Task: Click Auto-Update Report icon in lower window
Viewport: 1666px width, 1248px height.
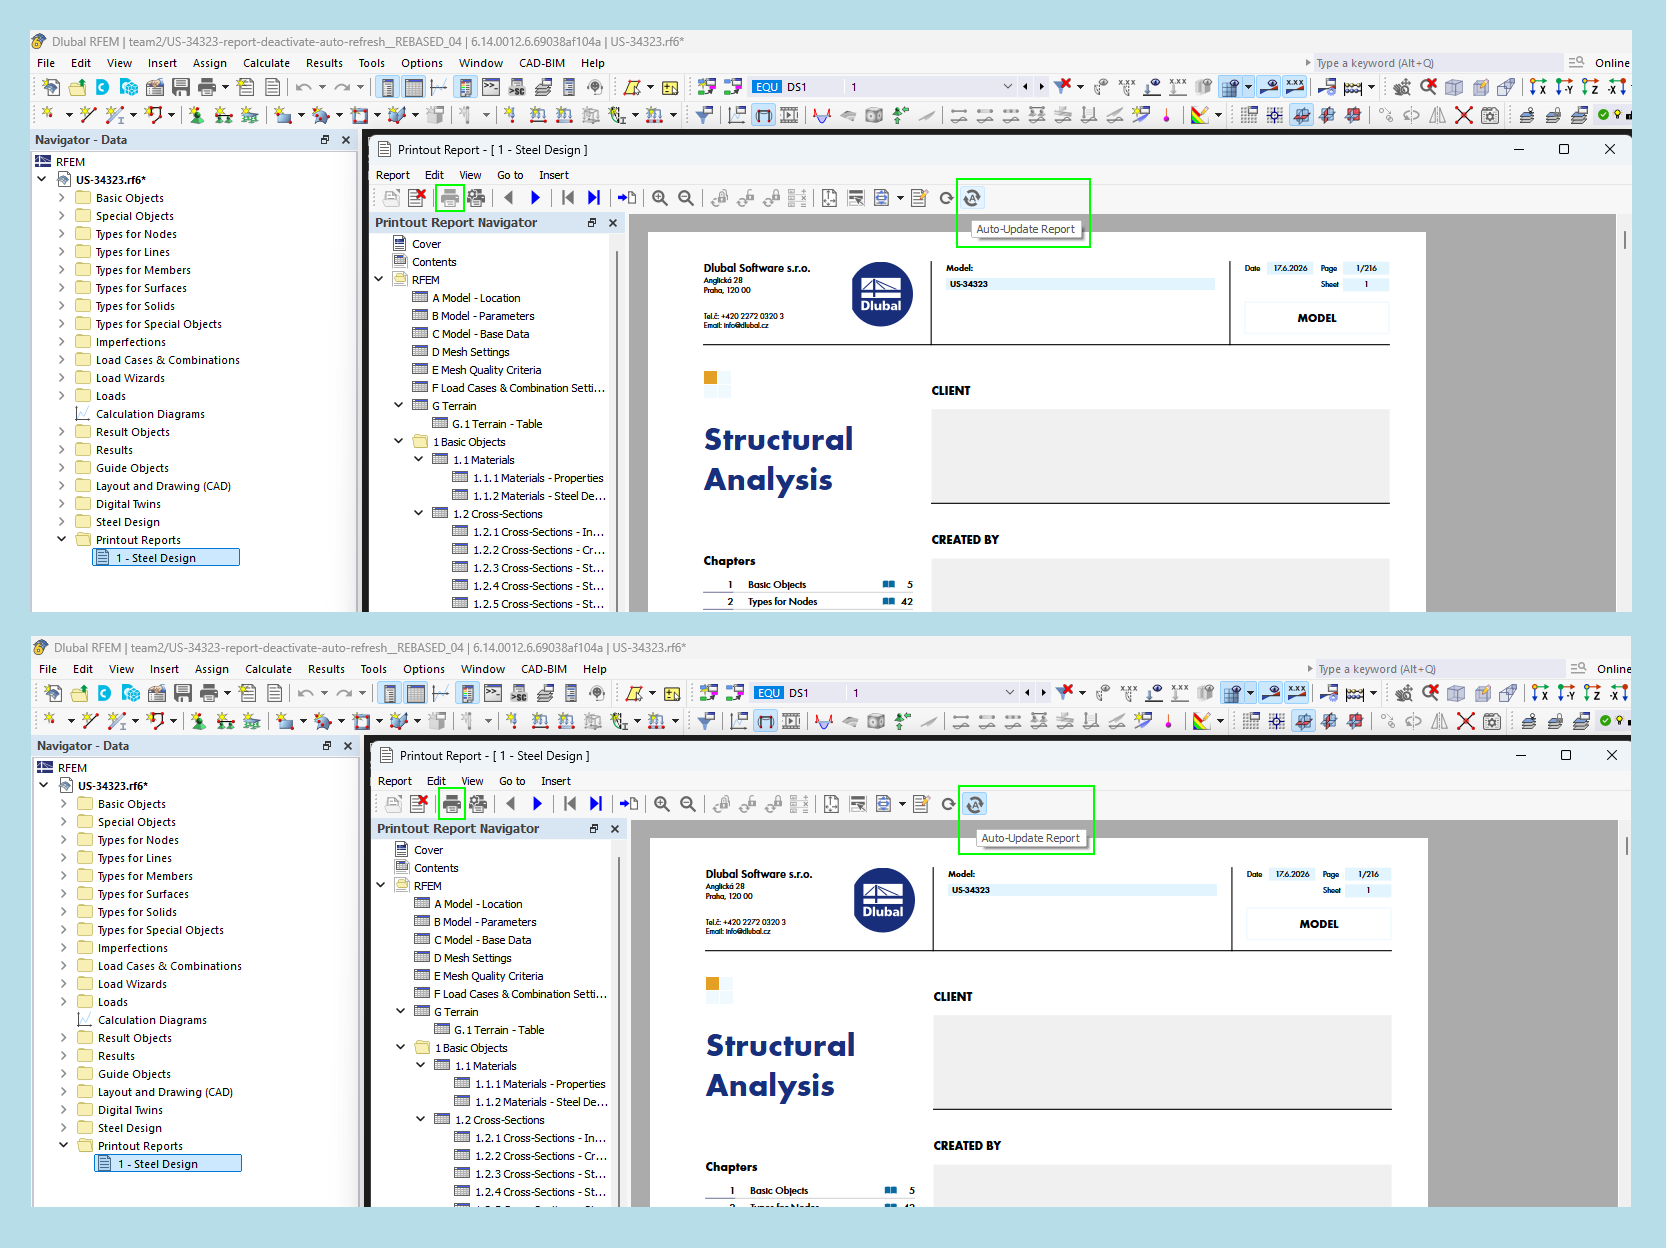Action: (x=974, y=804)
